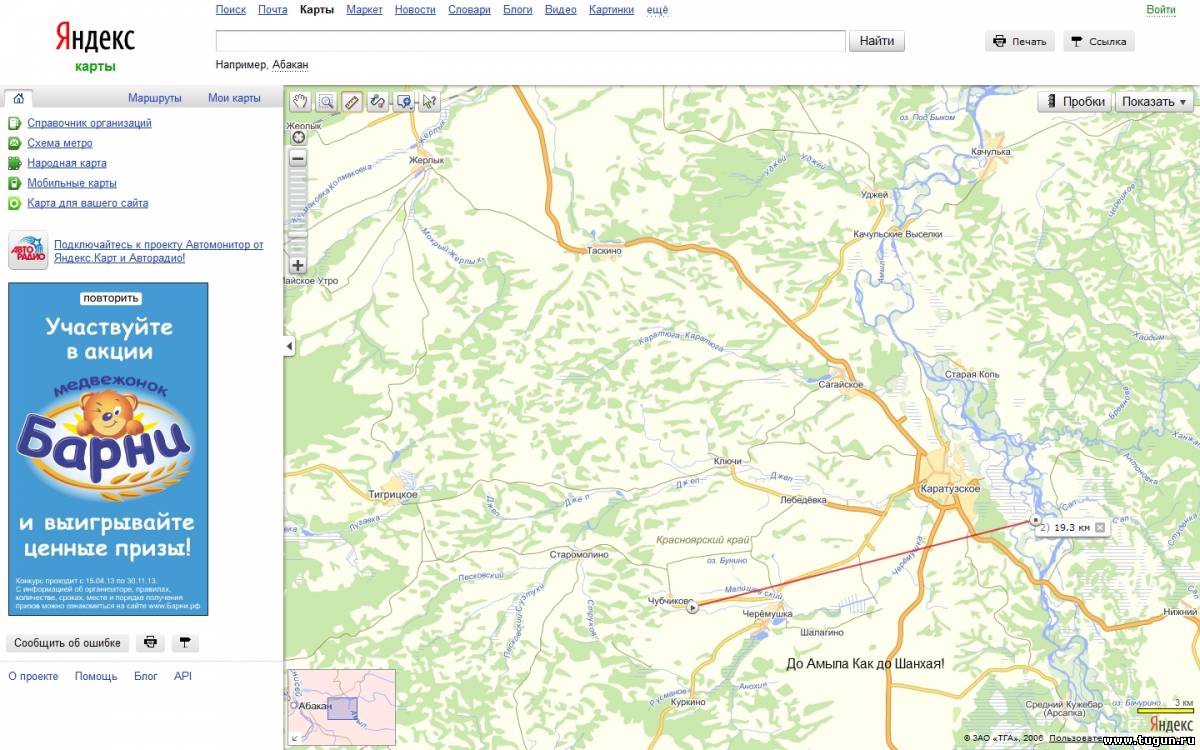
Task: Click the Барни advertisement banner
Action: [108, 448]
